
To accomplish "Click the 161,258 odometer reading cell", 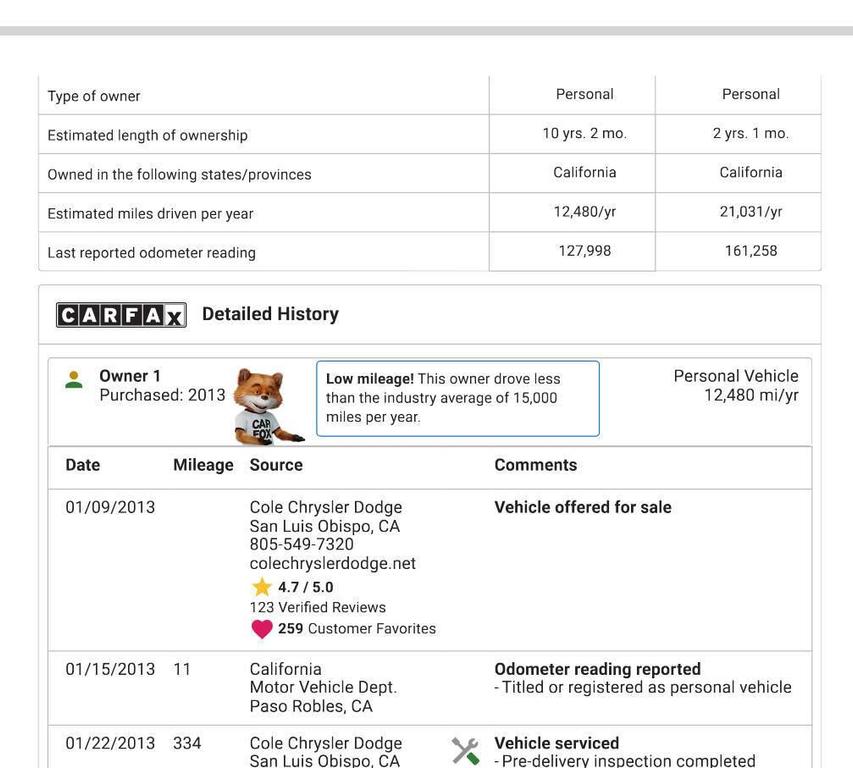I will point(750,251).
